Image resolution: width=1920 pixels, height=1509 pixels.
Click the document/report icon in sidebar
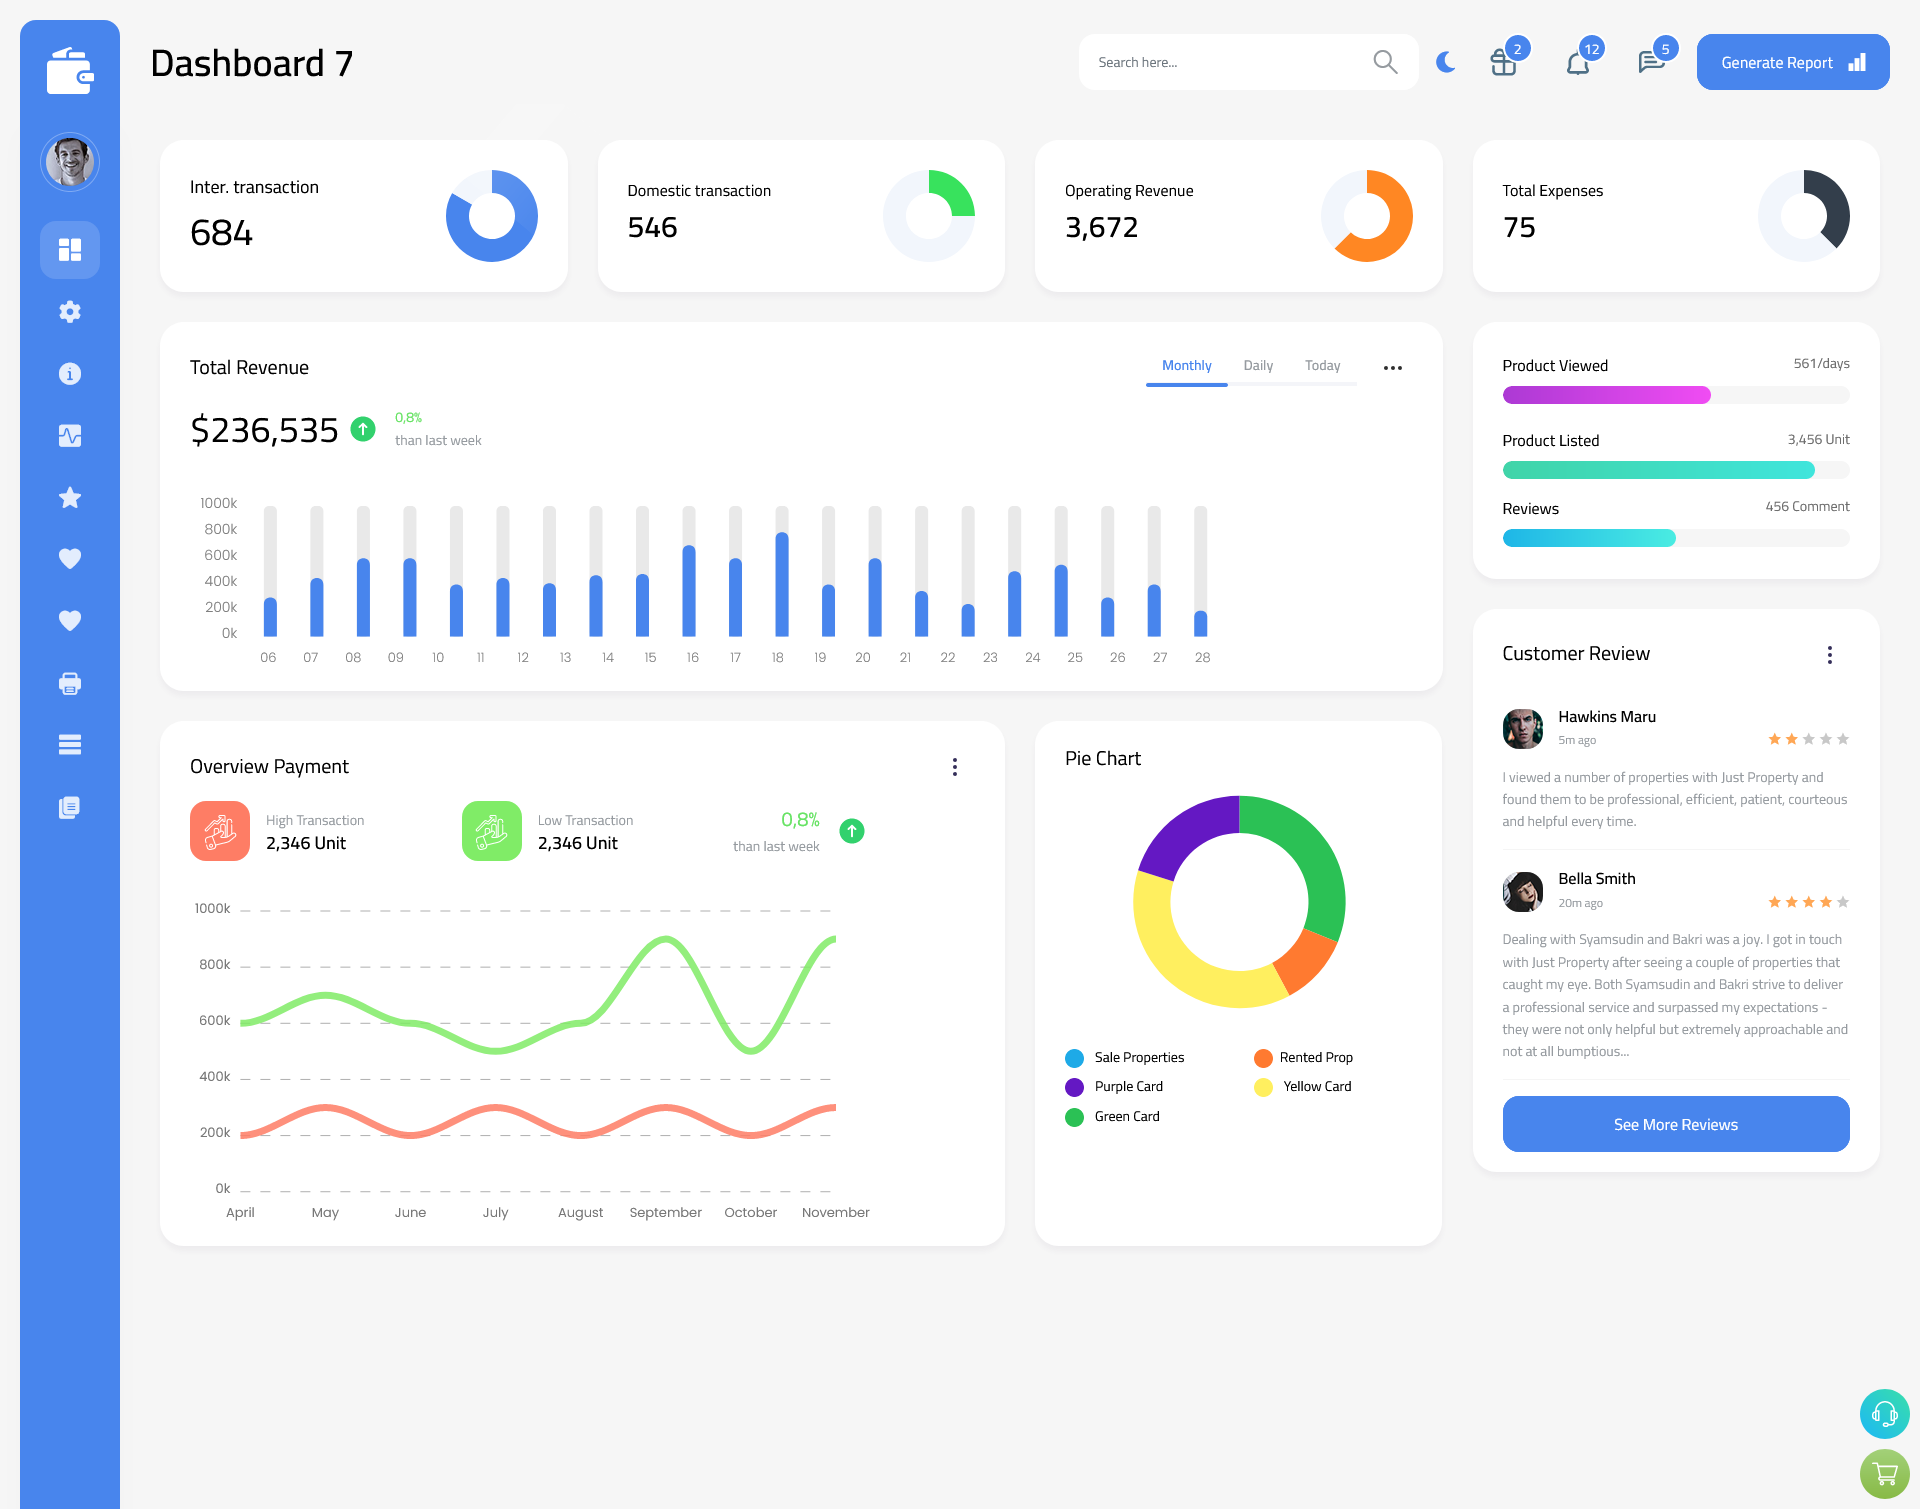(69, 806)
